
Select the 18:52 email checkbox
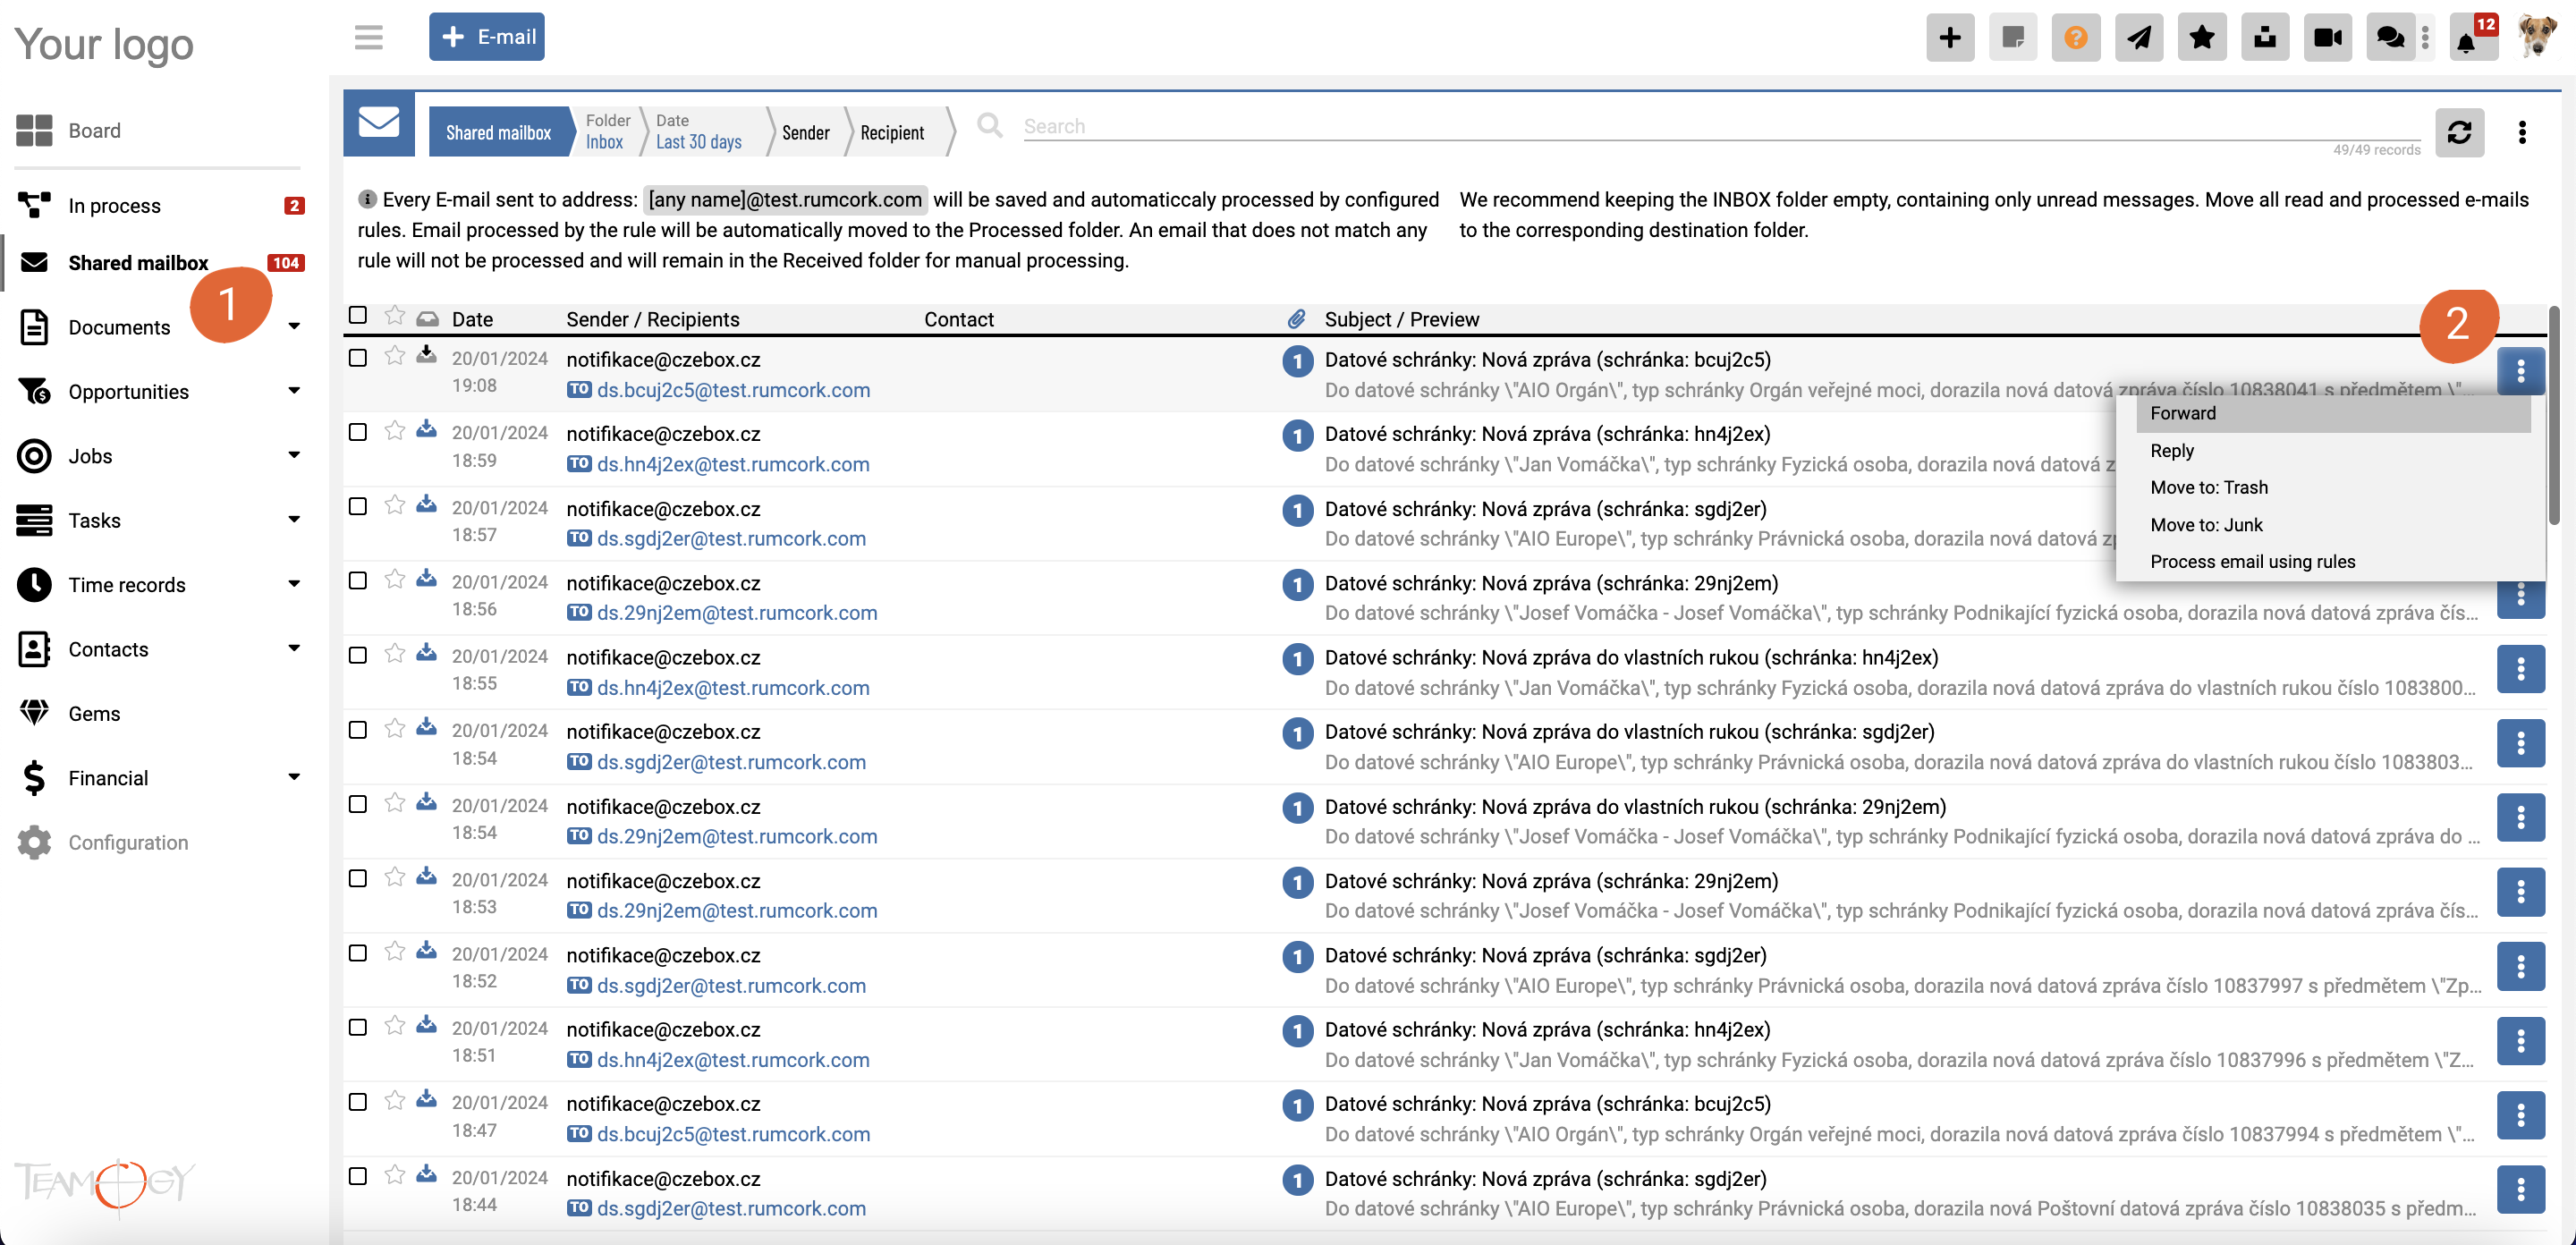coord(357,953)
